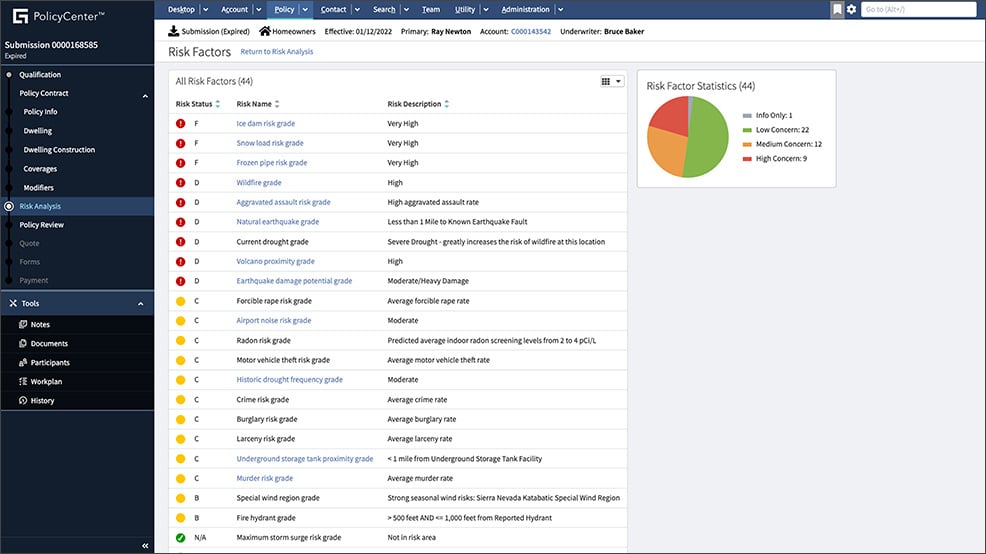The height and width of the screenshot is (554, 986).
Task: Sort by Risk Status column
Action: [x=218, y=104]
